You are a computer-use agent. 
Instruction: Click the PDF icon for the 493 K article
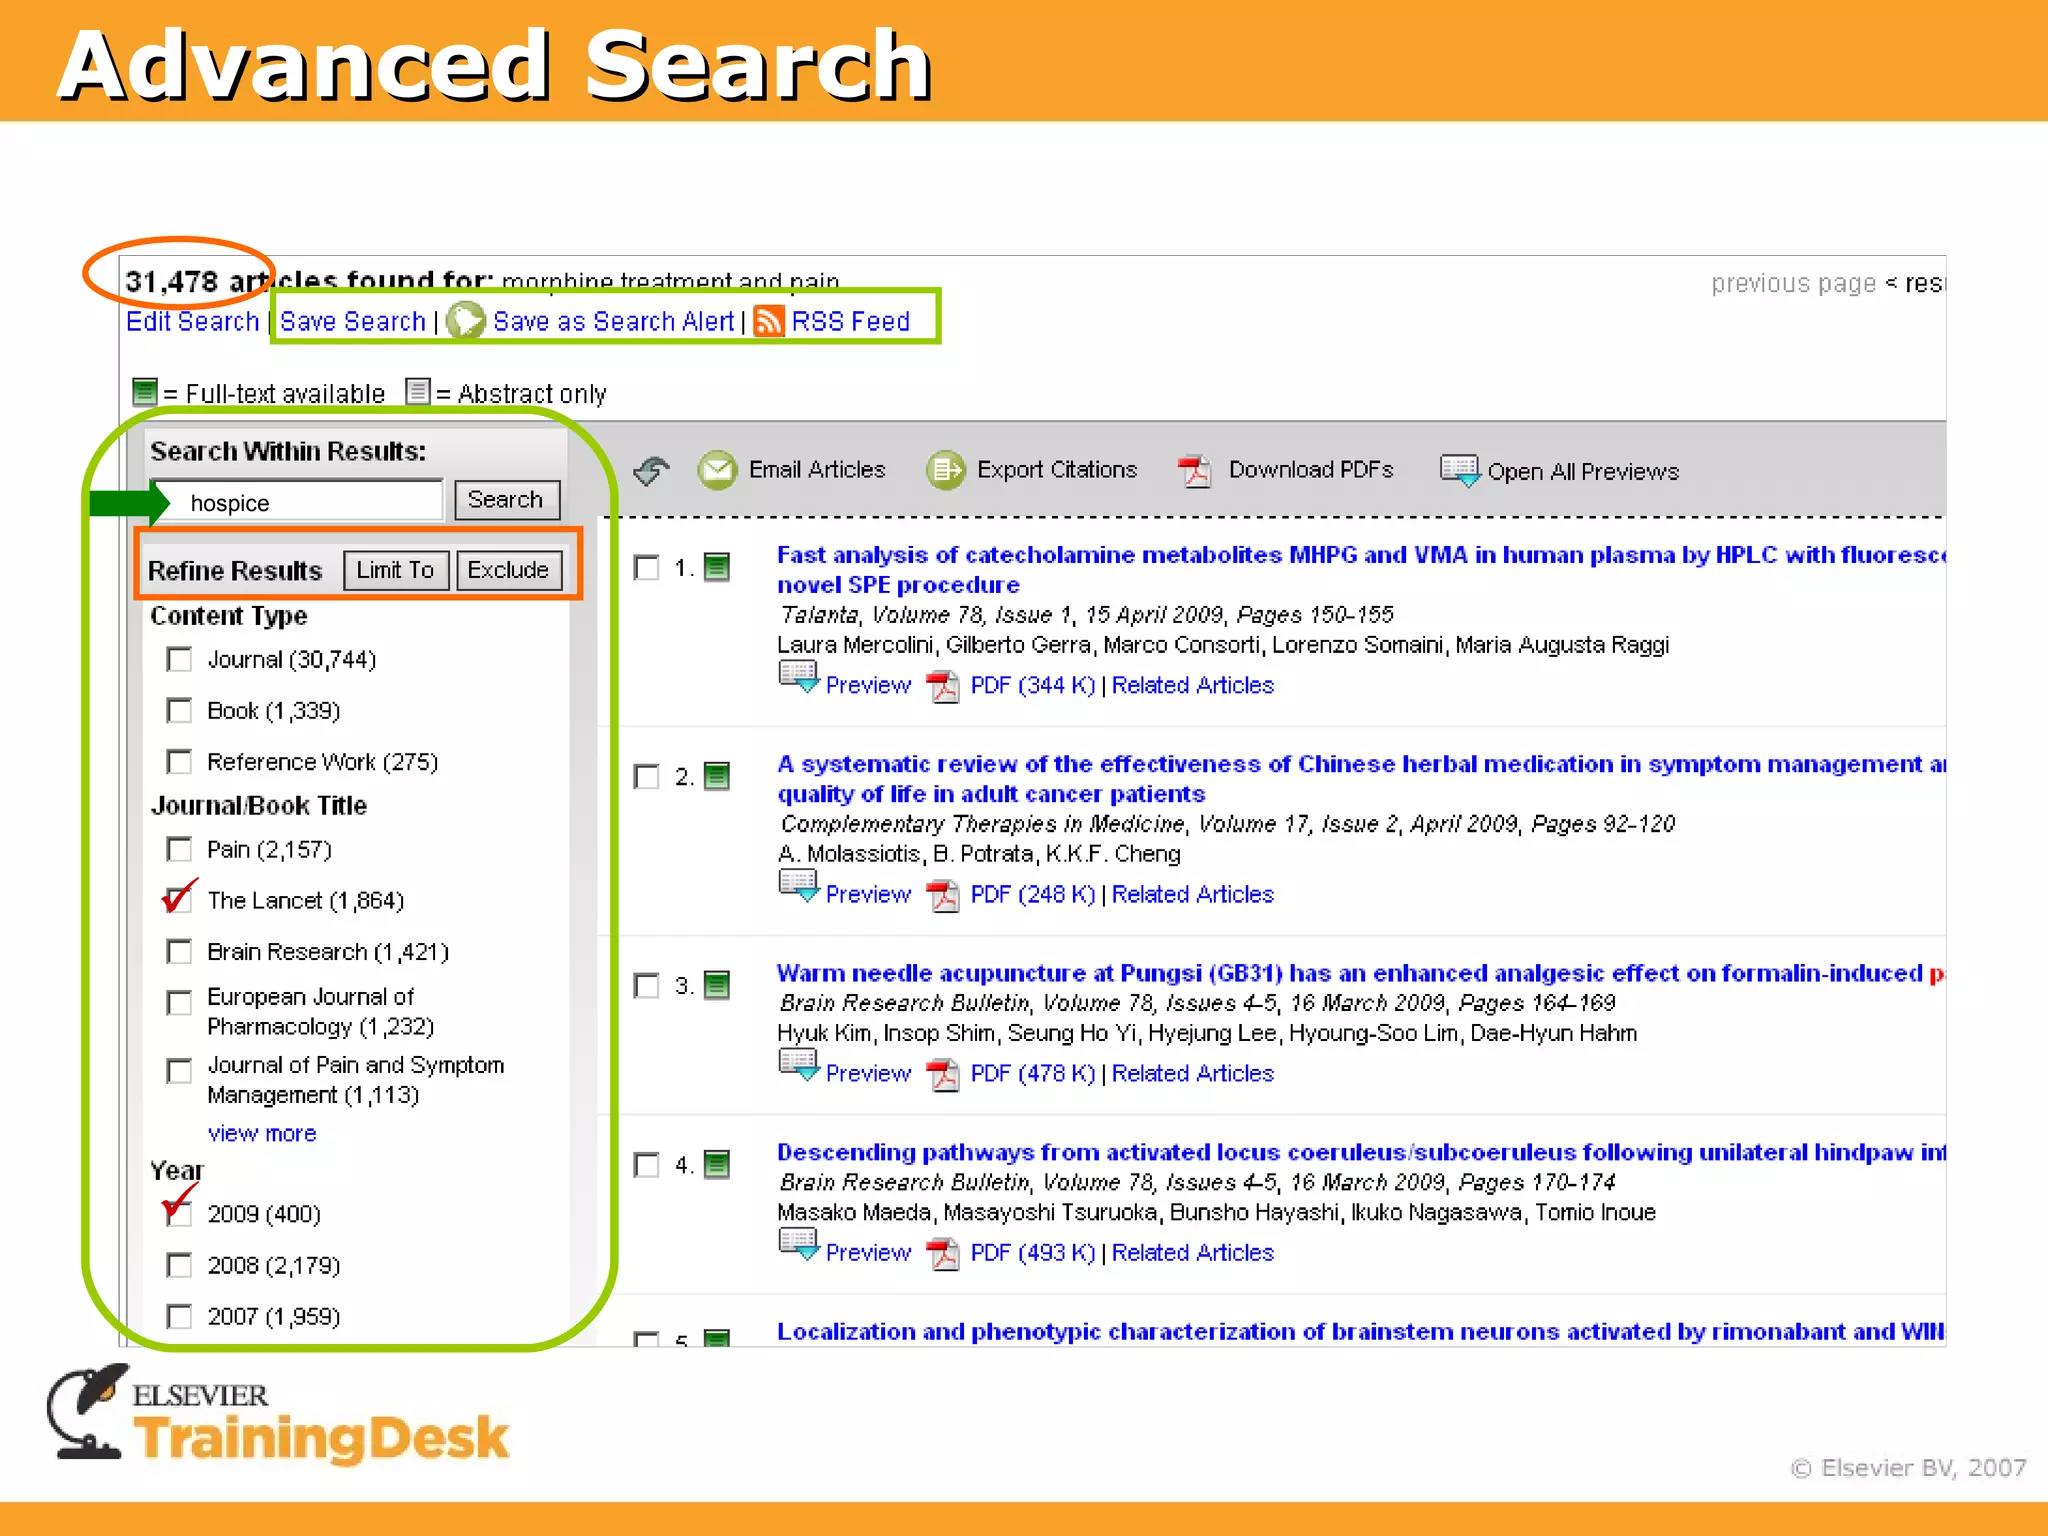942,1253
